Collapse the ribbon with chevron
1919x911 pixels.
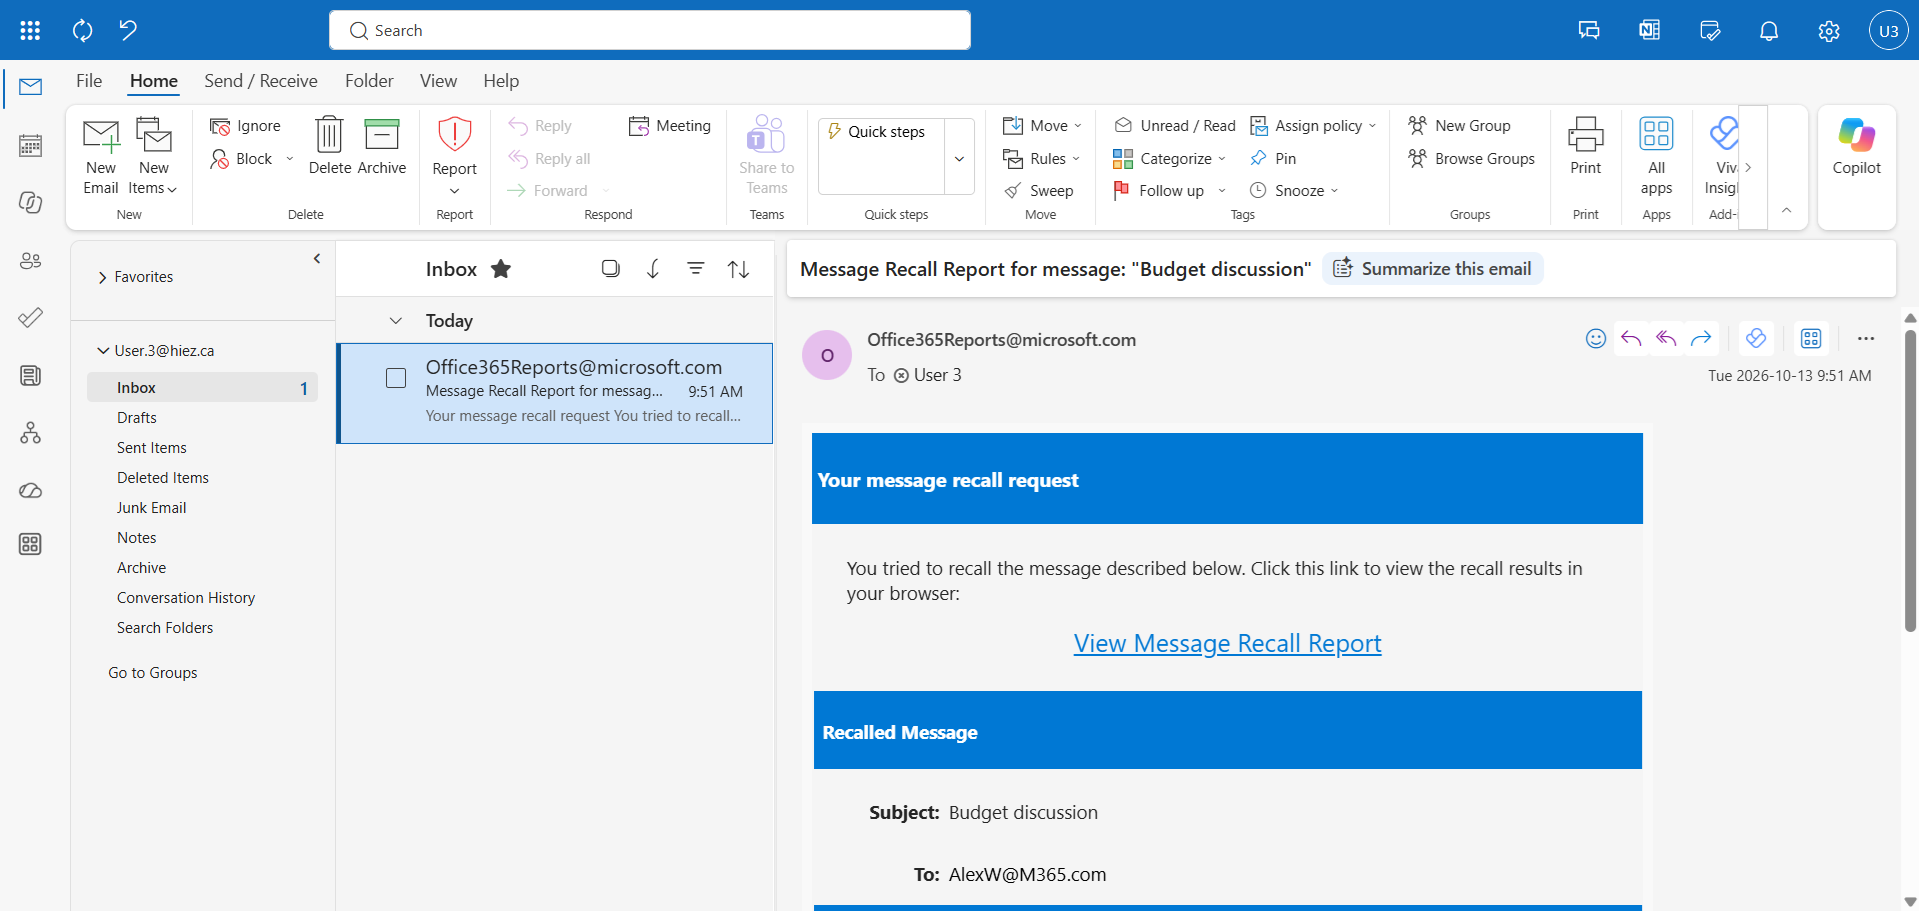coord(1786,210)
